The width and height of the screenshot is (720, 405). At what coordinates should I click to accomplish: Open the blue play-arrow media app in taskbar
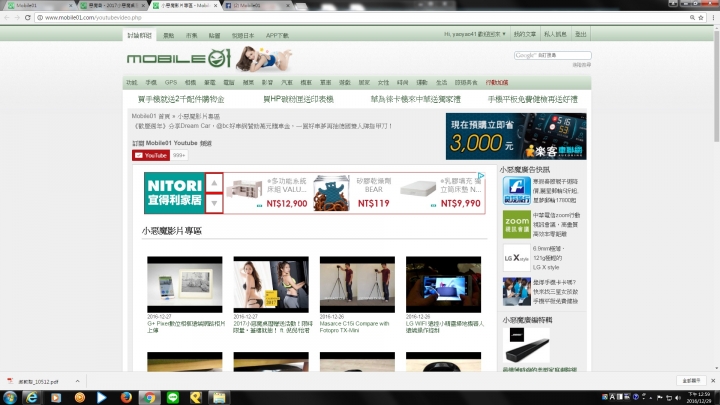(x=101, y=397)
